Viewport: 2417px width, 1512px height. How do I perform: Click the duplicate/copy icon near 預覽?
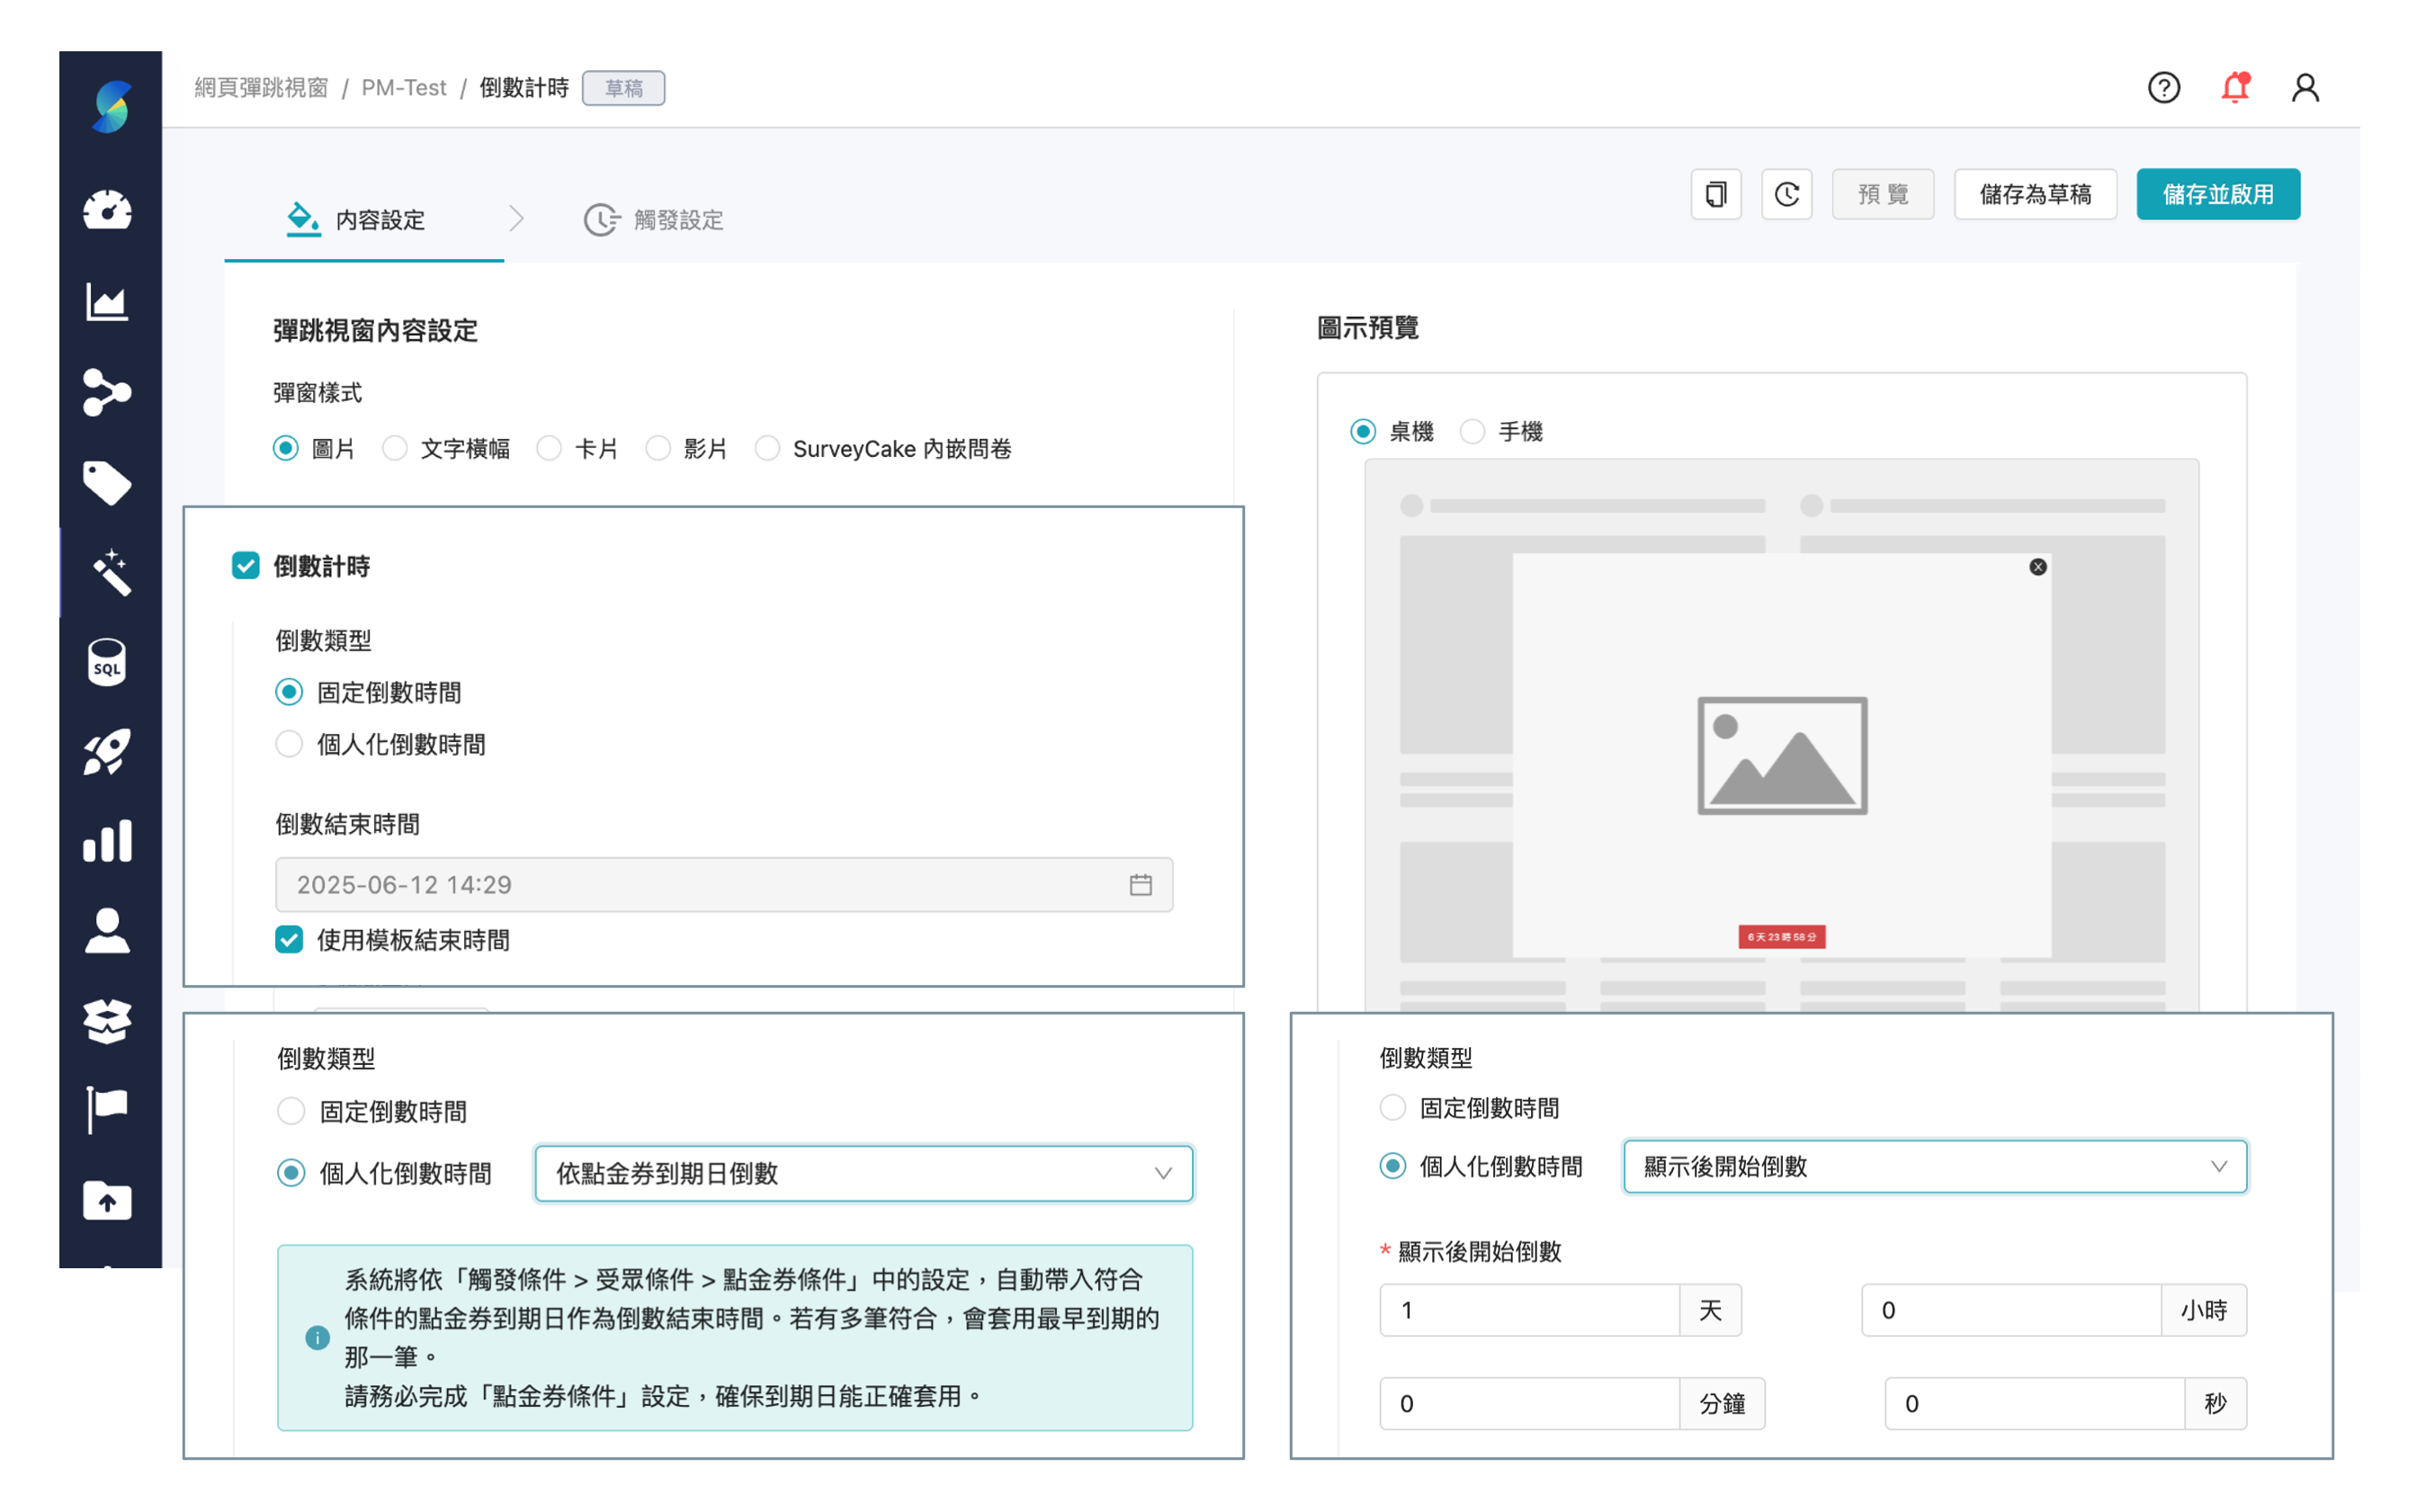(x=1716, y=194)
